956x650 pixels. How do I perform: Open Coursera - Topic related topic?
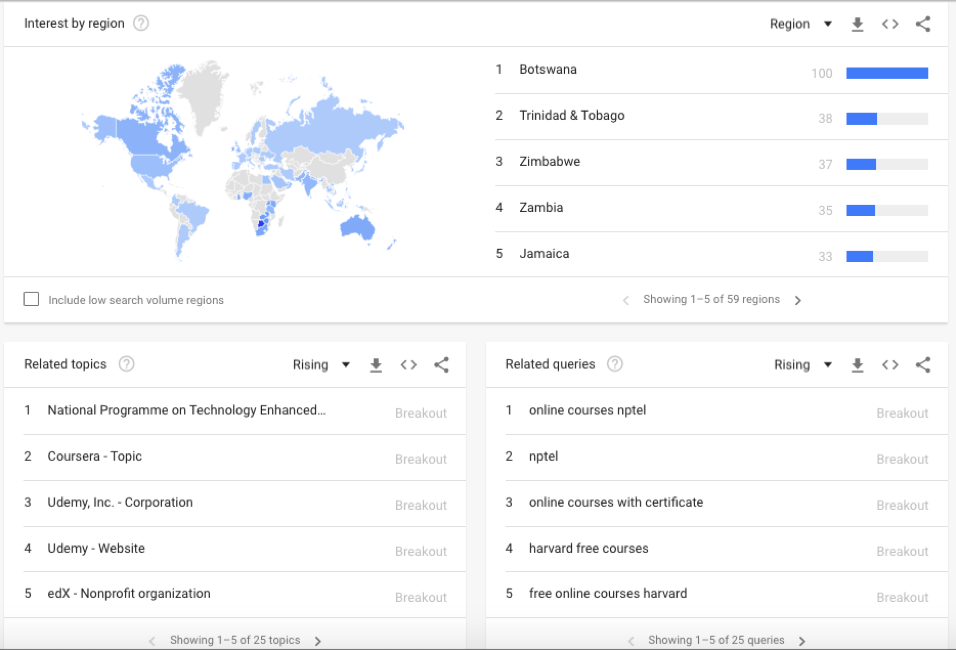point(95,456)
